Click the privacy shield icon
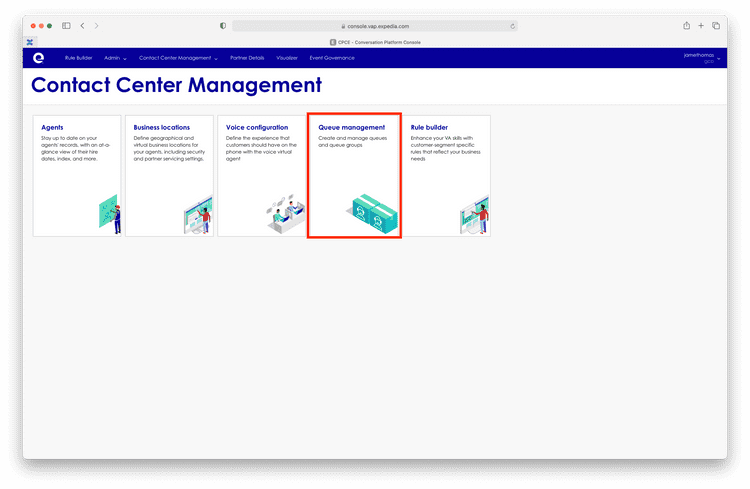 tap(223, 26)
